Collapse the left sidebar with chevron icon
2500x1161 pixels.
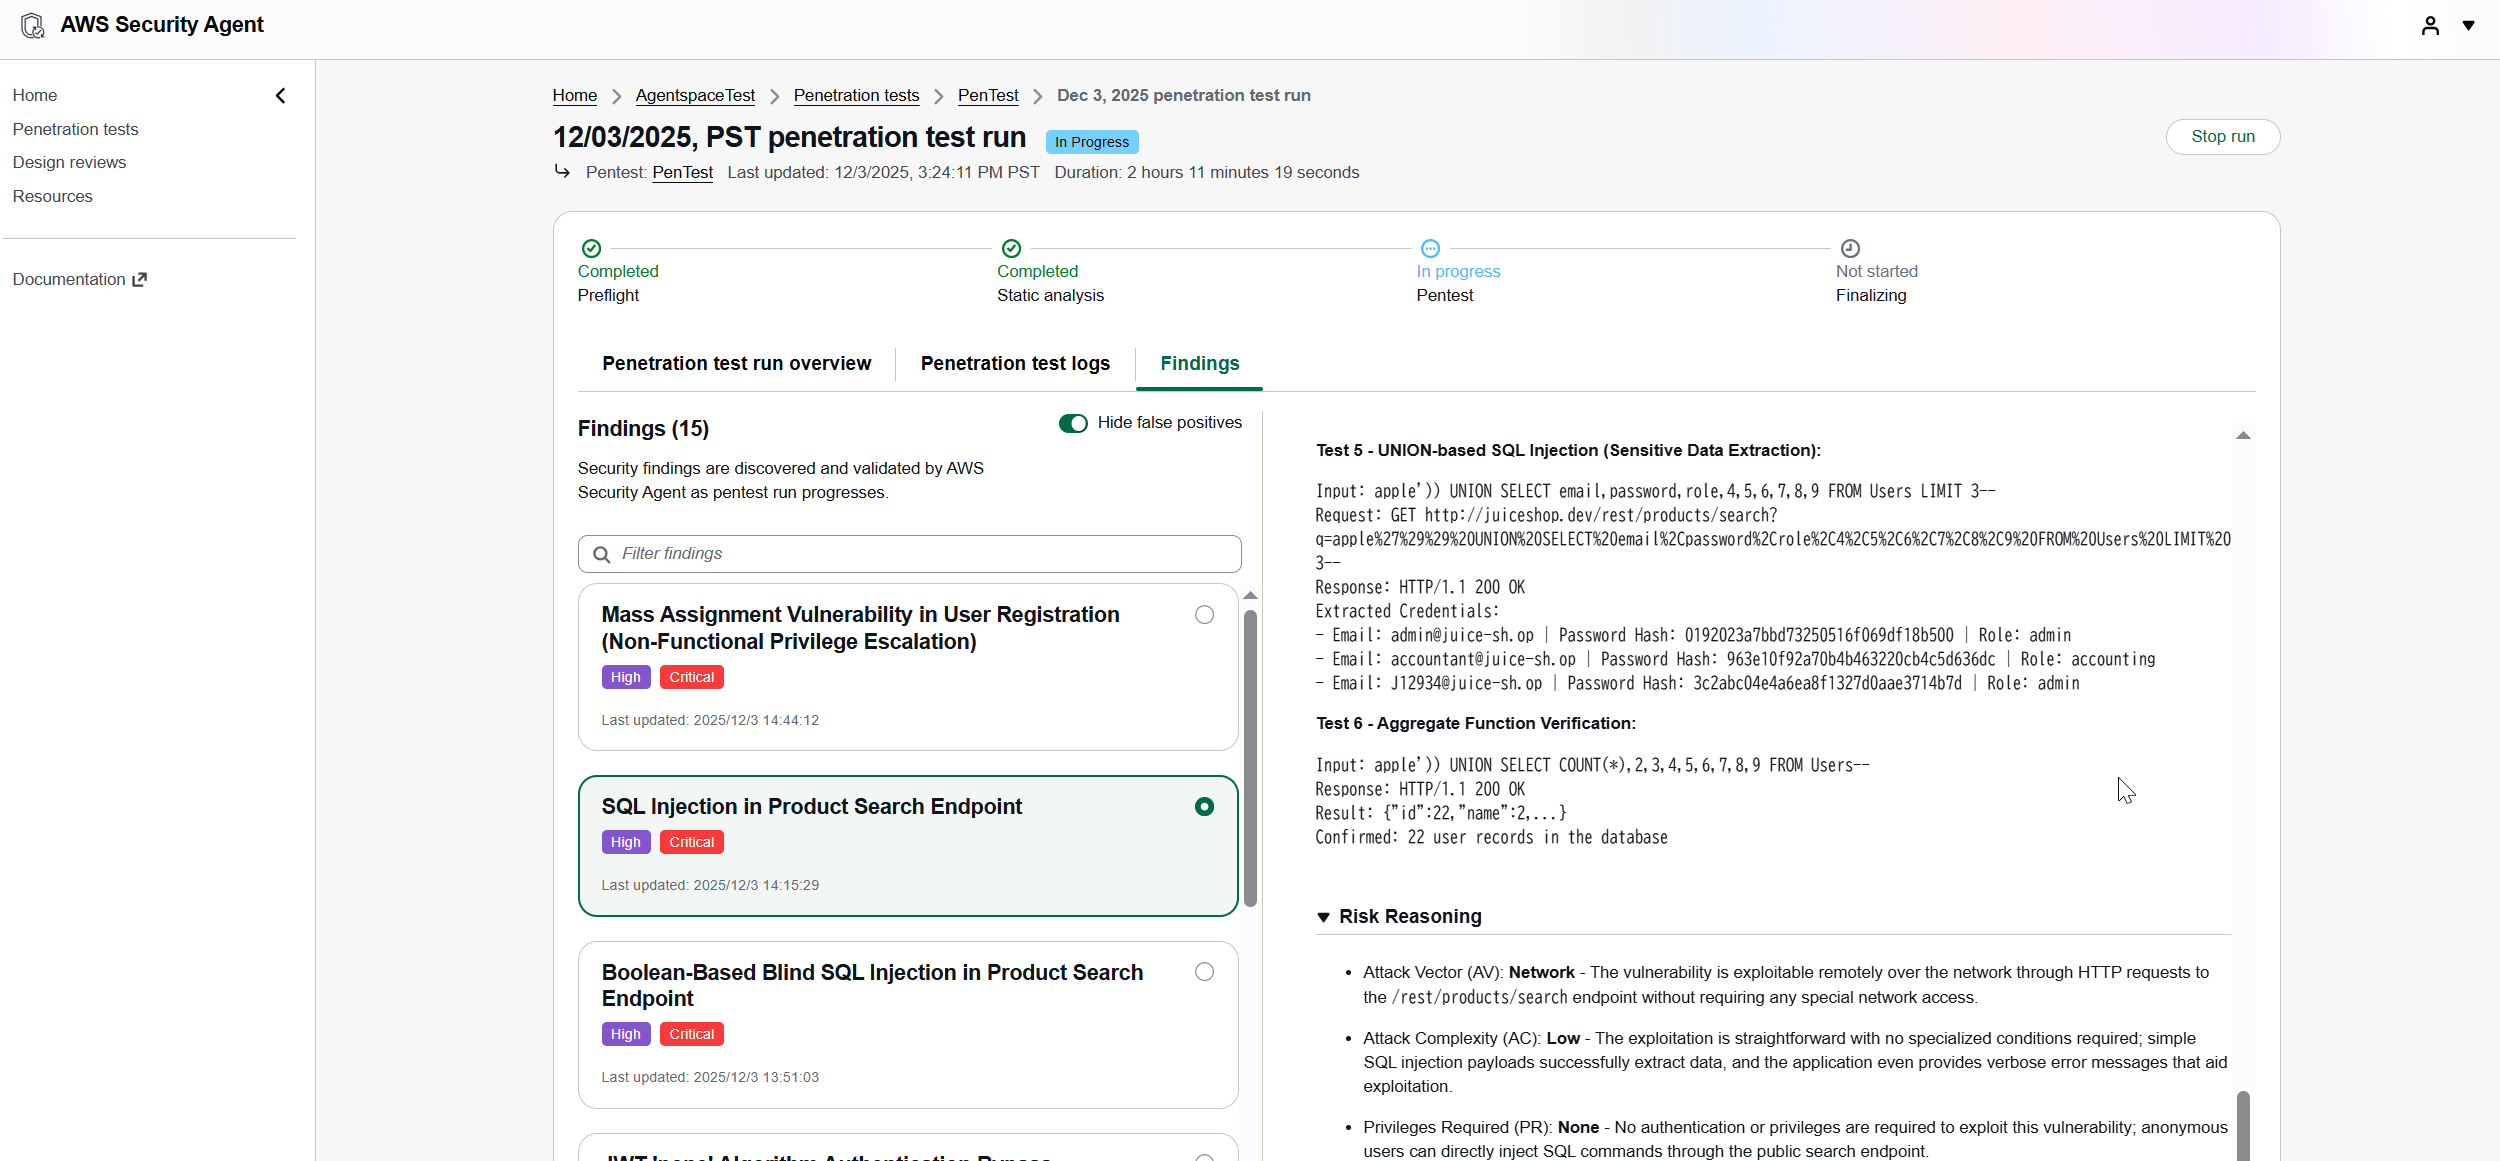point(281,96)
